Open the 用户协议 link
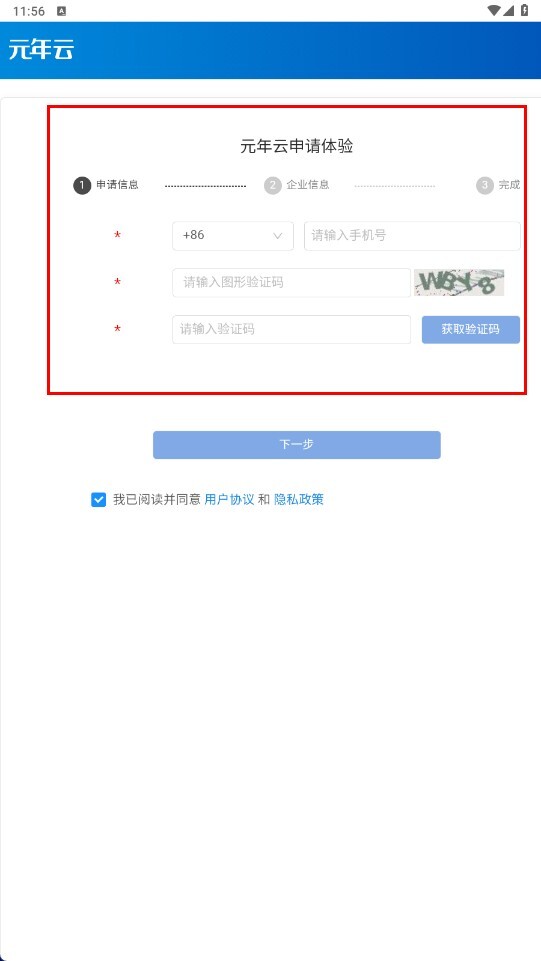The height and width of the screenshot is (961, 541). coord(229,499)
